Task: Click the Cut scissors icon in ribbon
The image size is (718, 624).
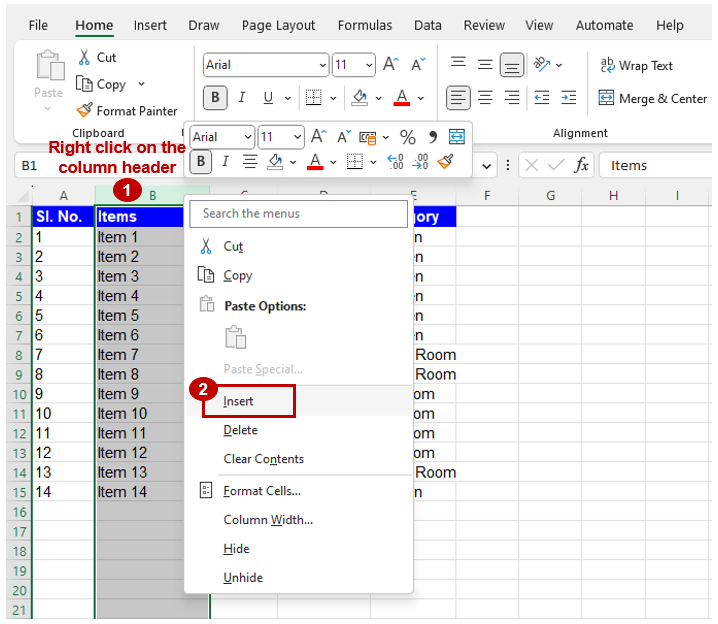Action: click(x=84, y=57)
